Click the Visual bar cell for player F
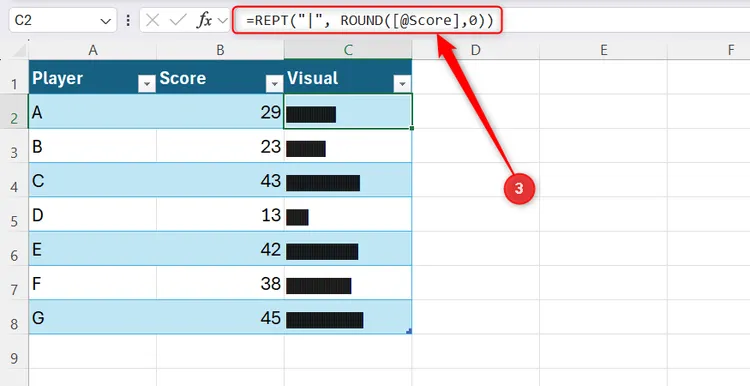750x386 pixels. tap(348, 283)
